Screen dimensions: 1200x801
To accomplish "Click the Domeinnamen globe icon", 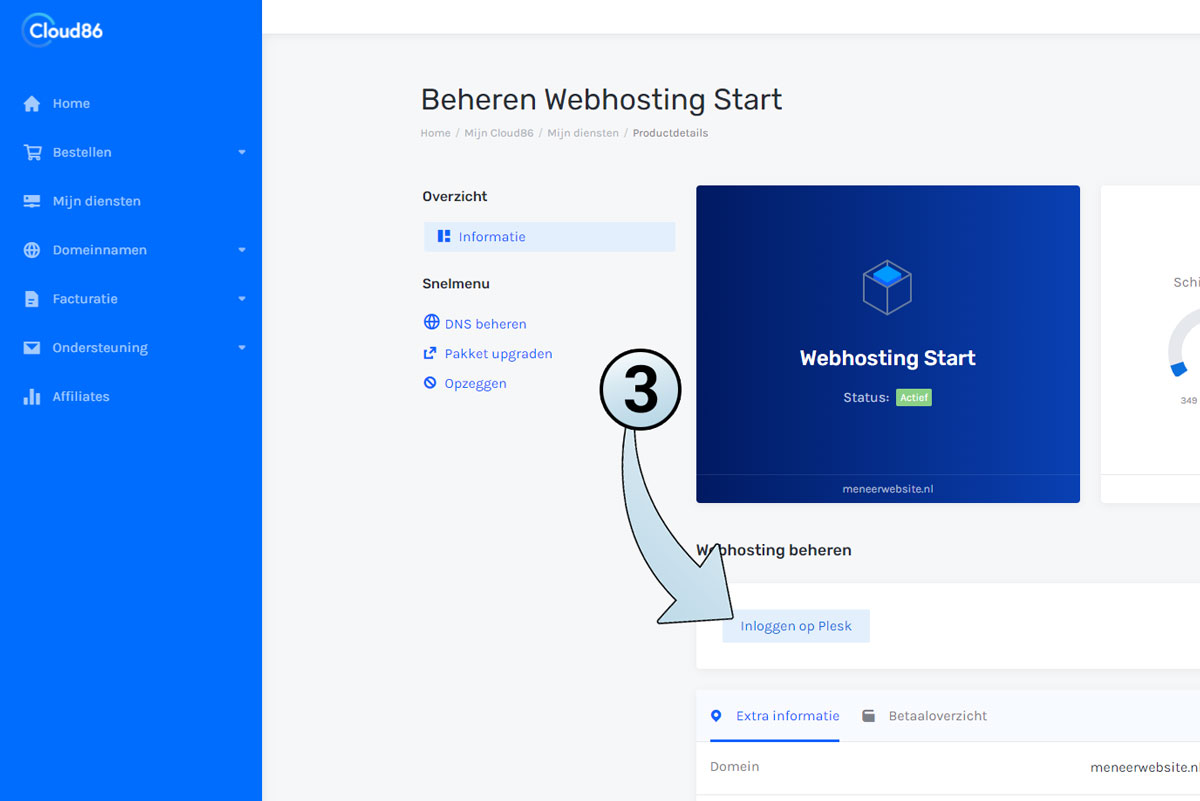I will point(32,250).
